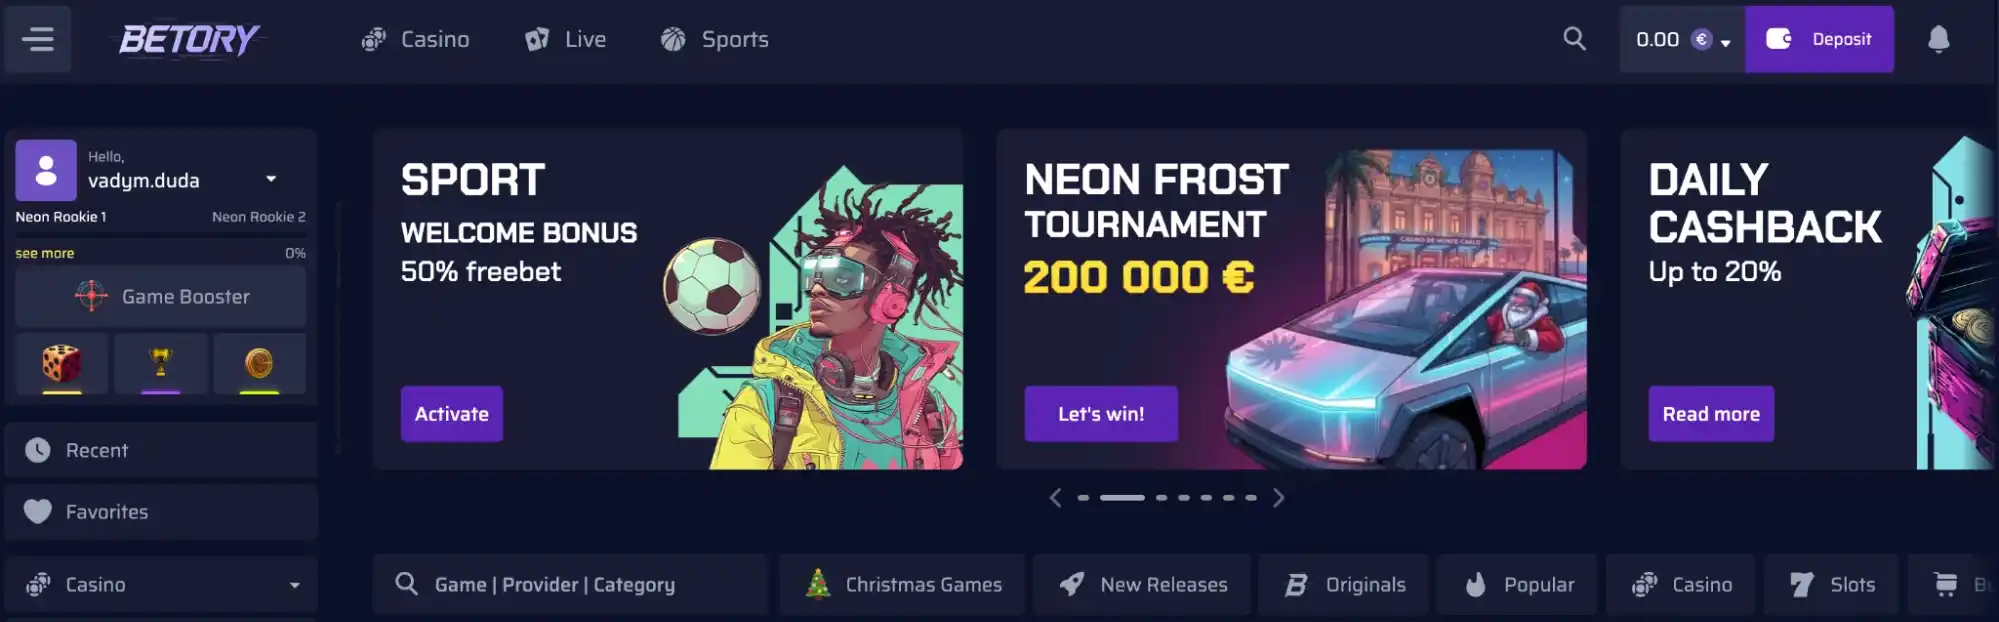Viewport: 1999px width, 622px height.
Task: Open the balance currency dropdown
Action: pos(1725,42)
